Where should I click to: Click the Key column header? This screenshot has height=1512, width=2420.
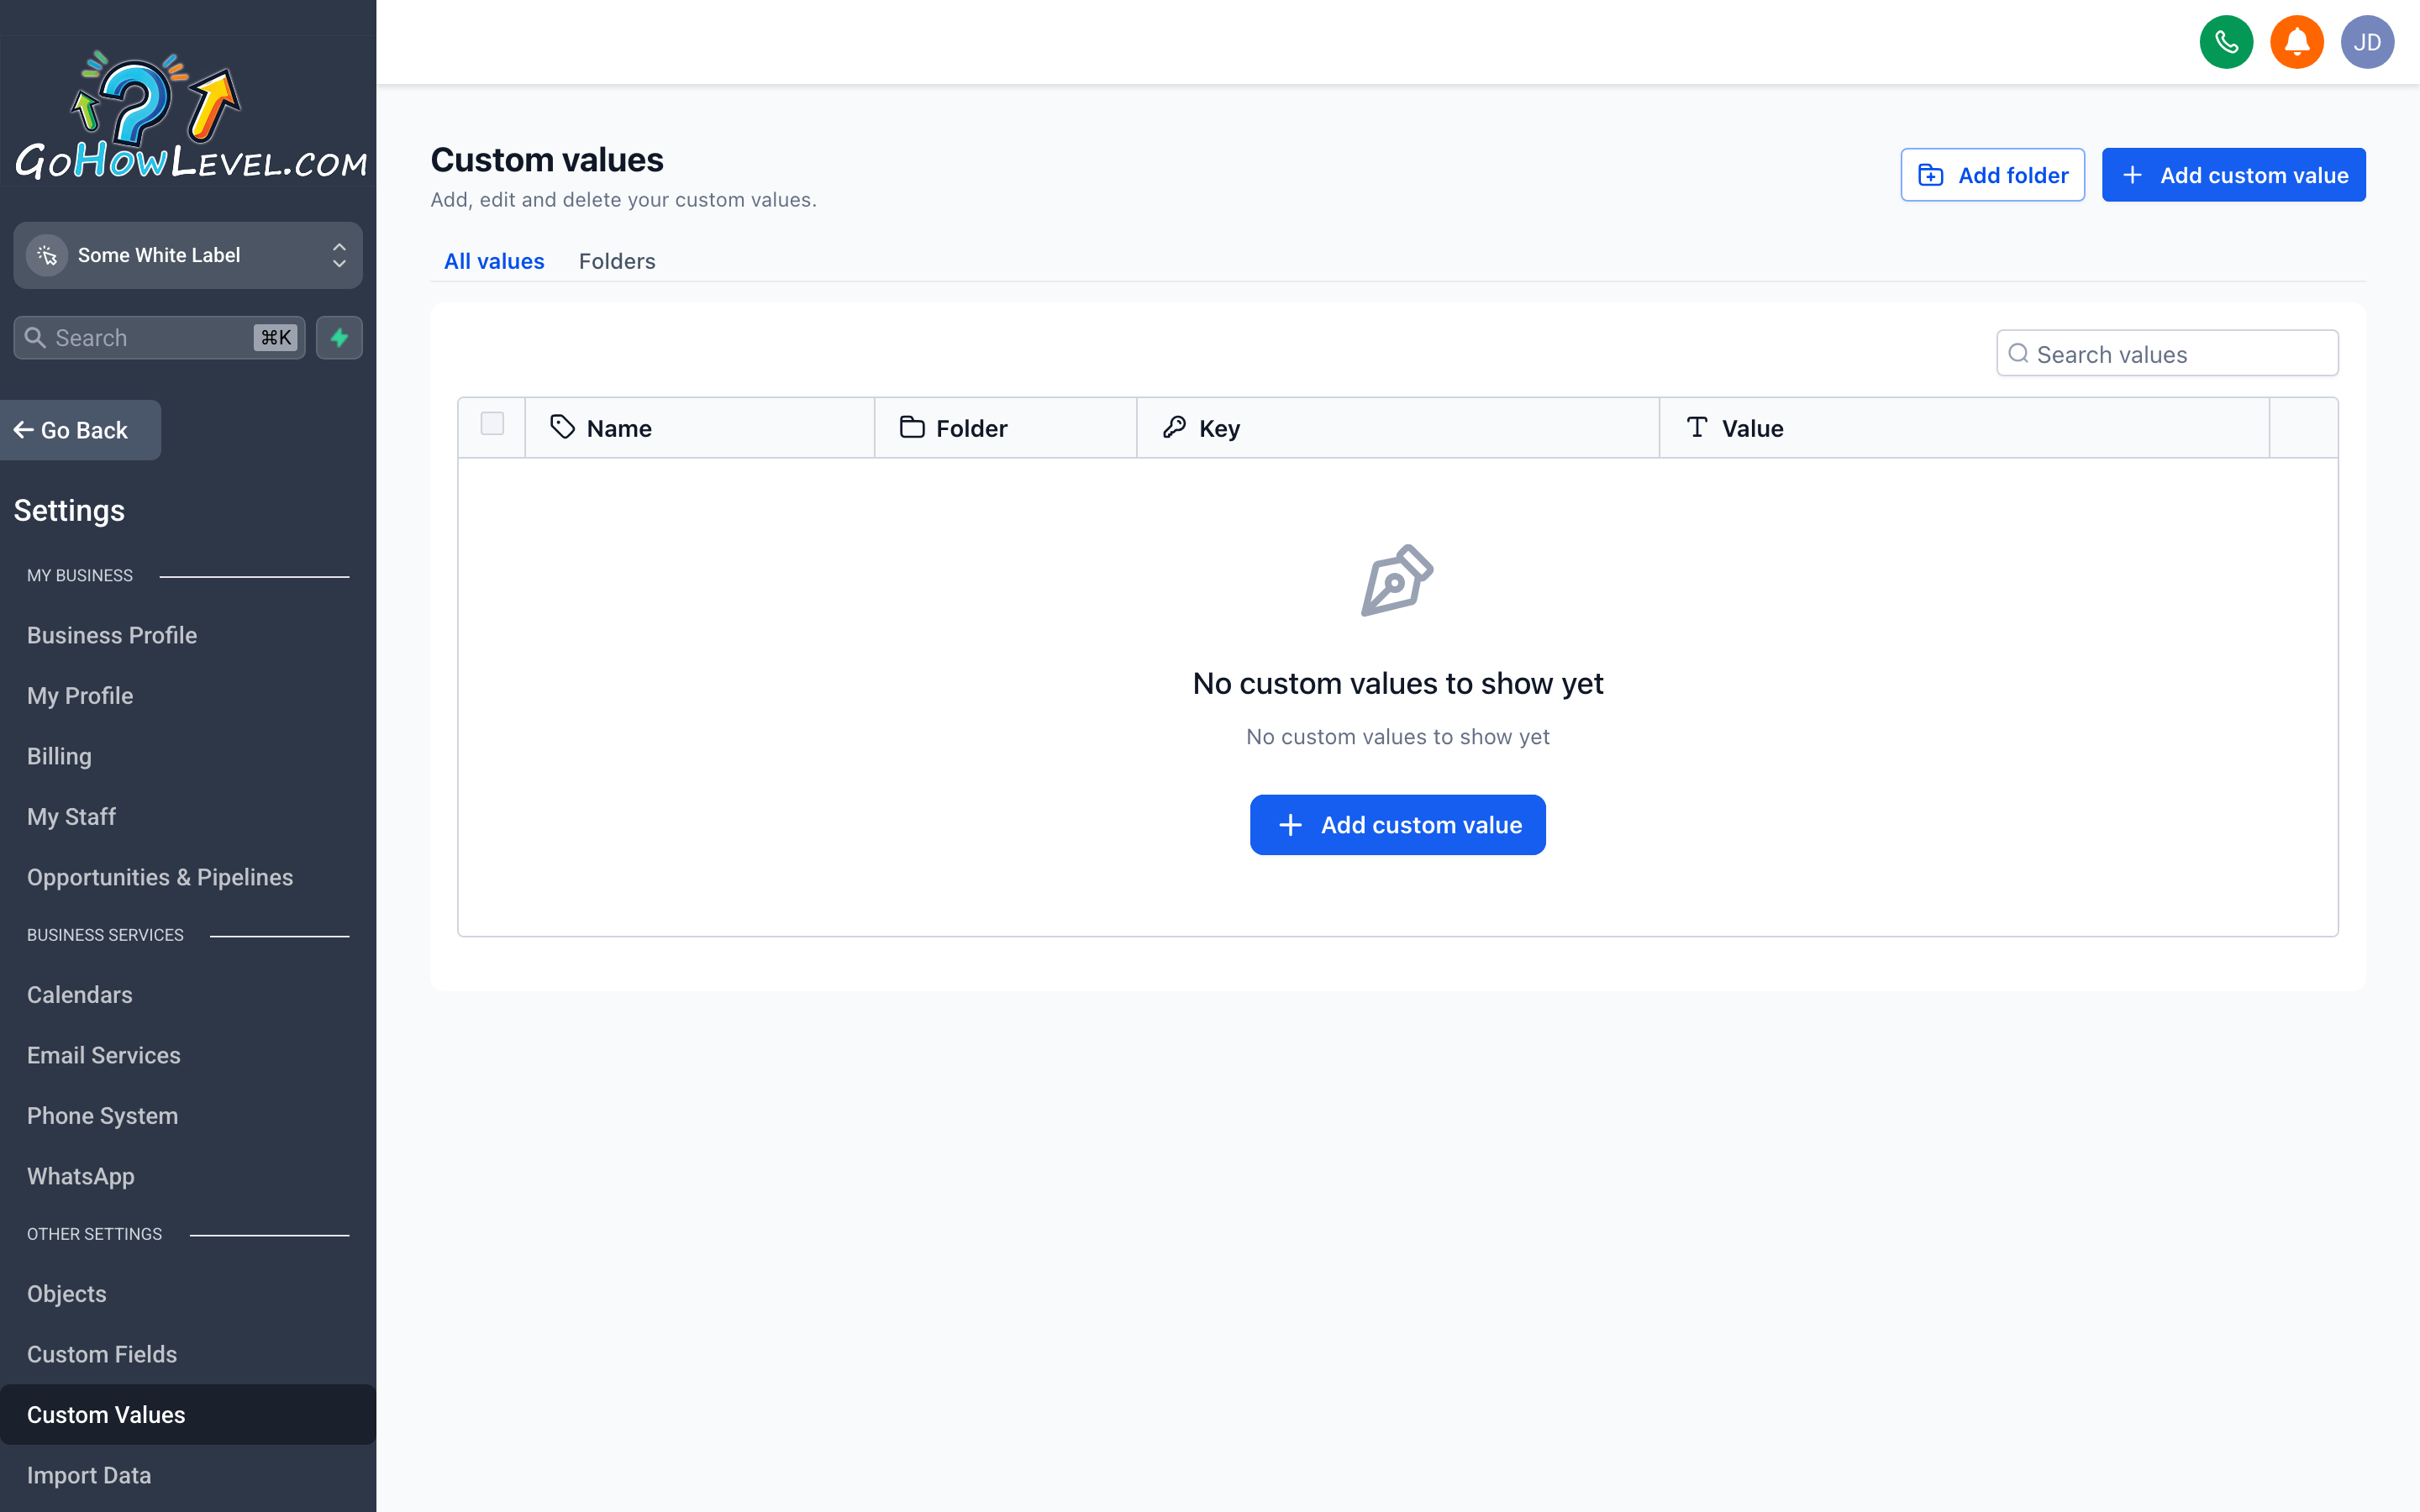(1397, 428)
